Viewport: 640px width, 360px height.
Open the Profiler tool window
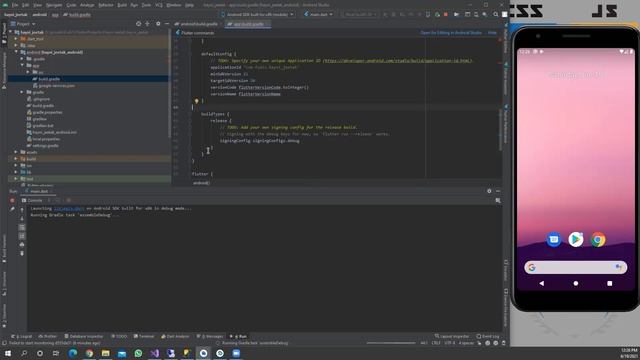[x=47, y=336]
